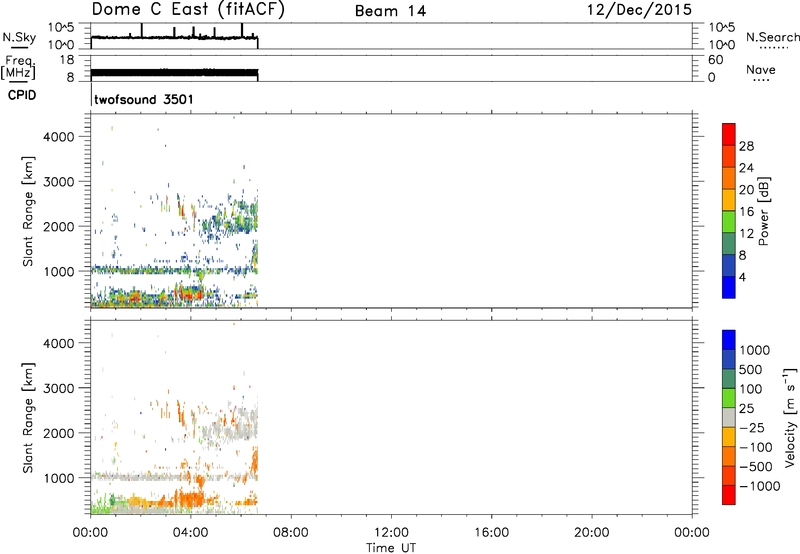
Task: Click the 'Beam 14' label
Action: 390,11
